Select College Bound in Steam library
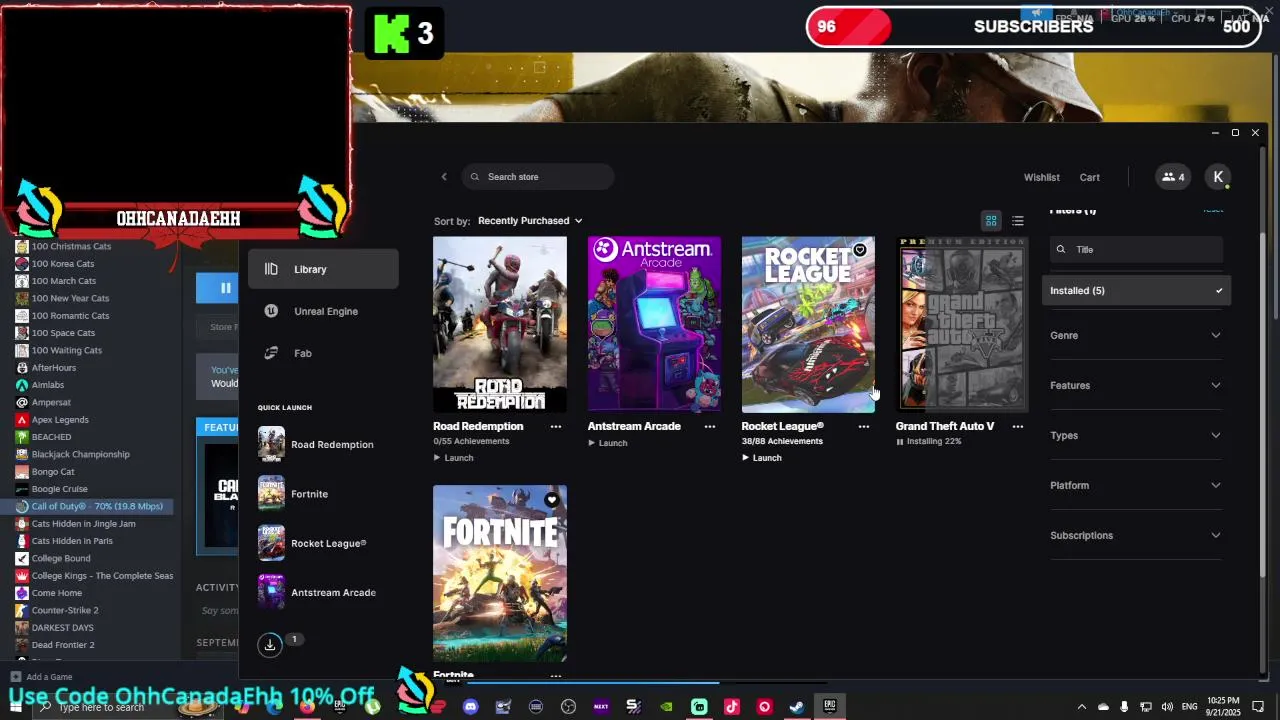1280x720 pixels. pyautogui.click(x=61, y=558)
